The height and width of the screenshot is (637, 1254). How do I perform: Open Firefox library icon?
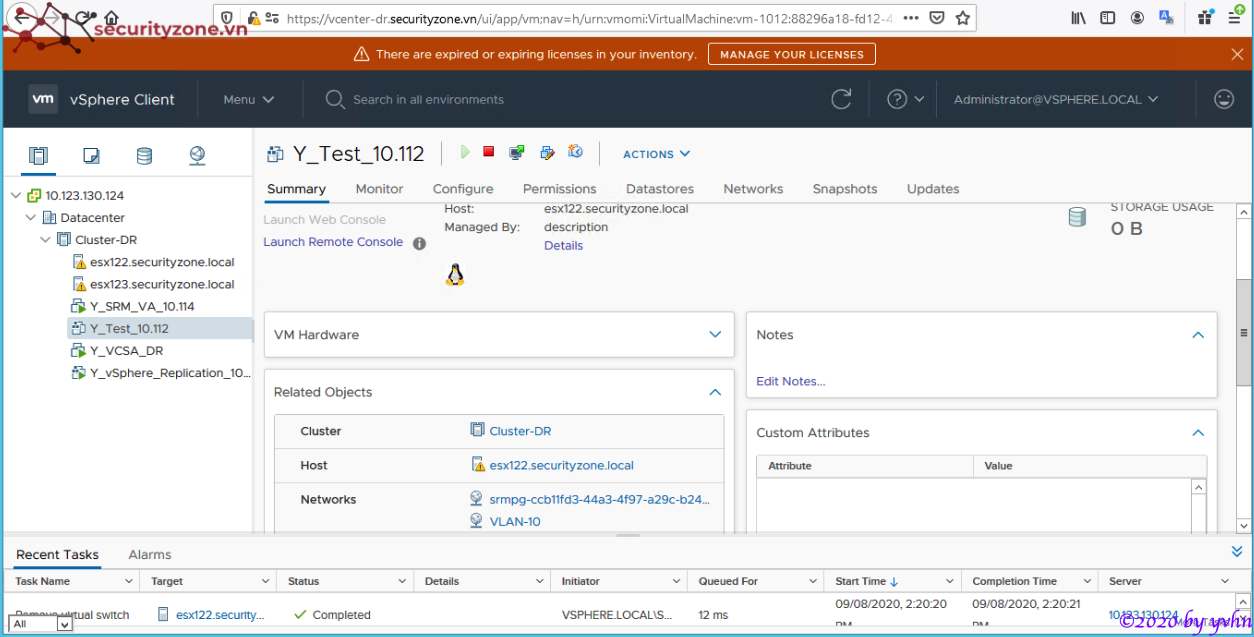pos(1078,18)
